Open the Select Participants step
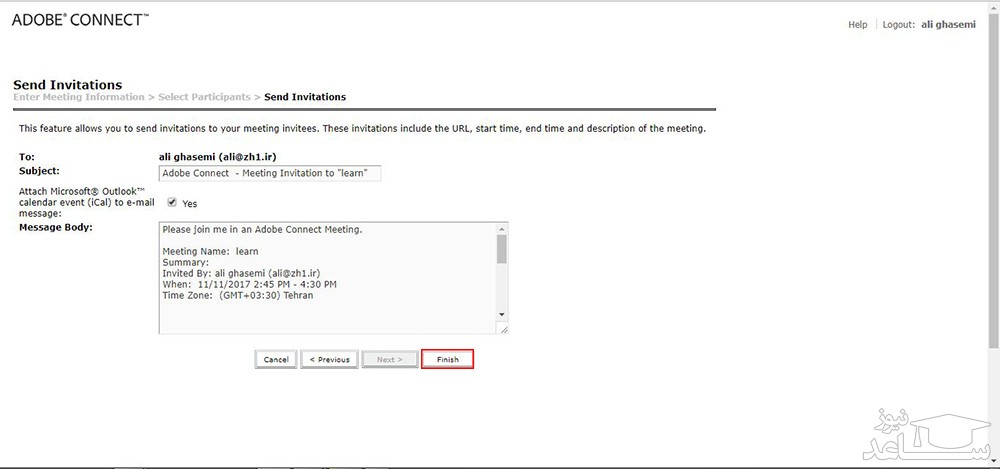The width and height of the screenshot is (1000, 469). tap(204, 97)
